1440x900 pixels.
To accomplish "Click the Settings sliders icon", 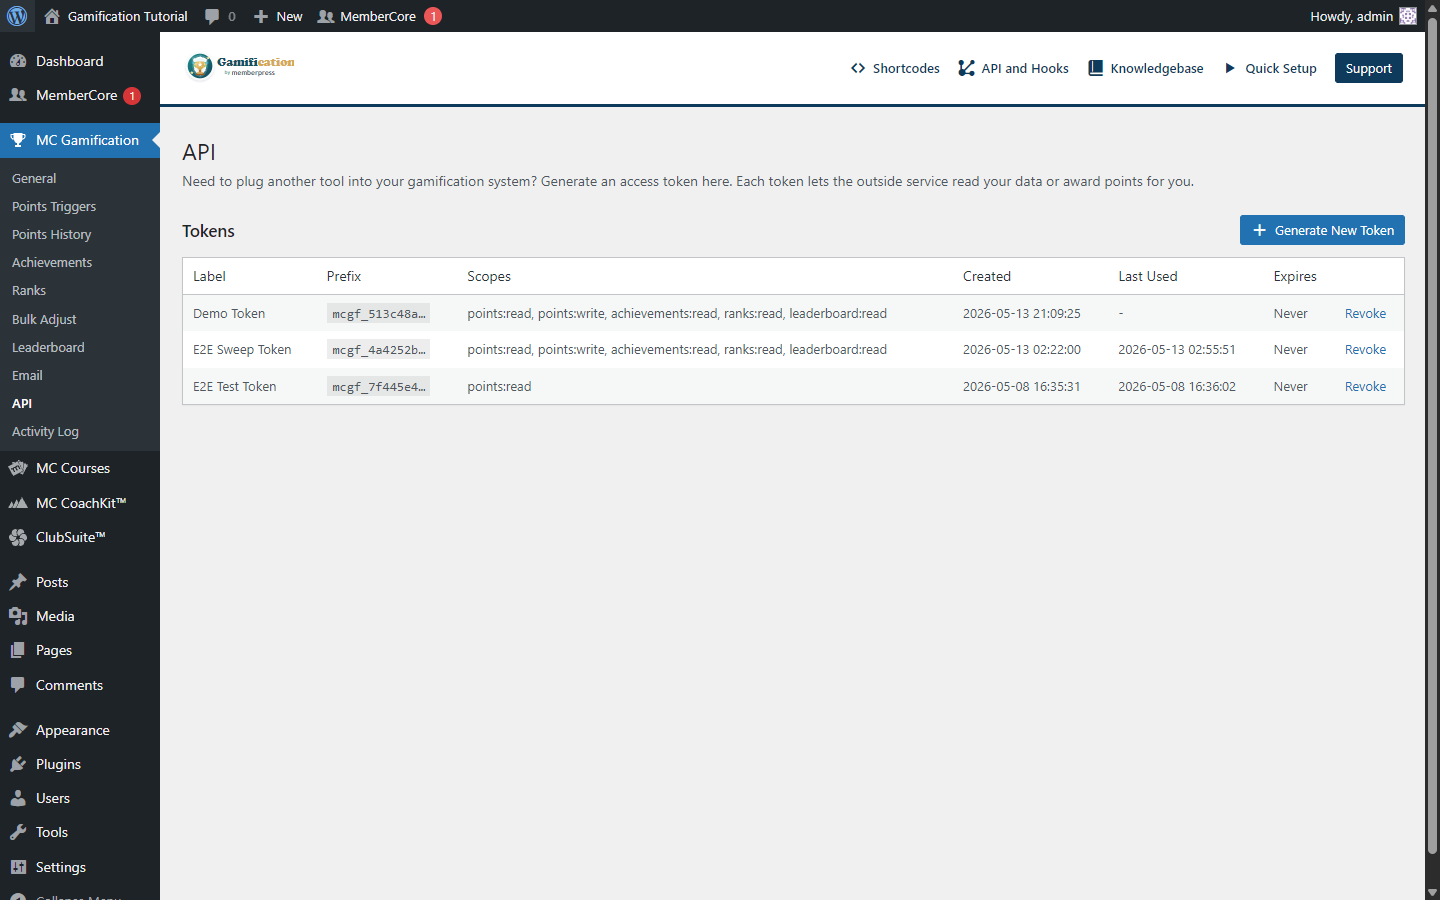I will tap(18, 867).
